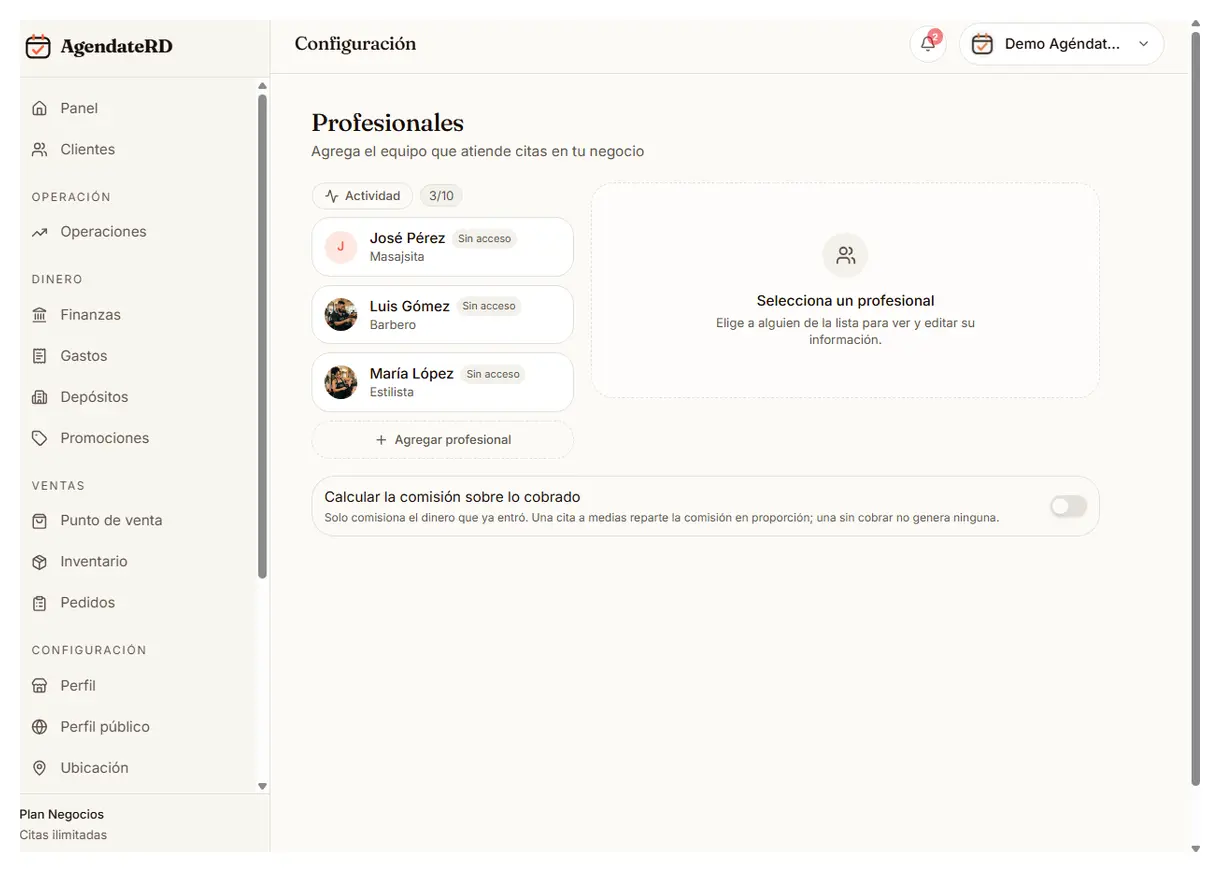Select professional Luis Gómez

[443, 315]
